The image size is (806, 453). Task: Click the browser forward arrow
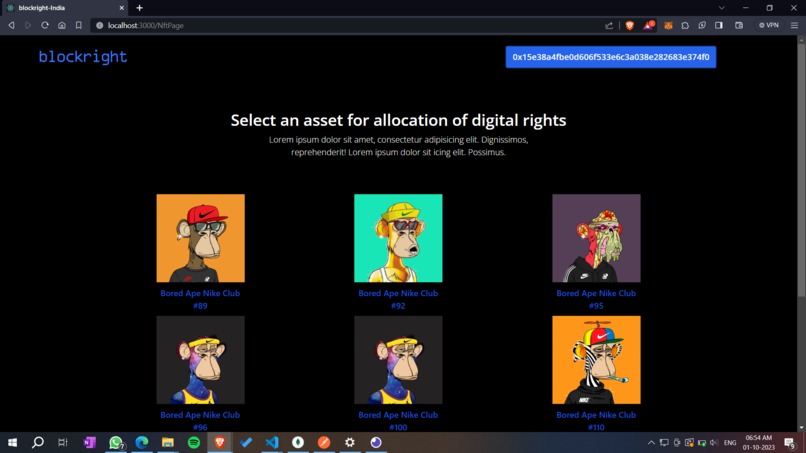tap(28, 25)
